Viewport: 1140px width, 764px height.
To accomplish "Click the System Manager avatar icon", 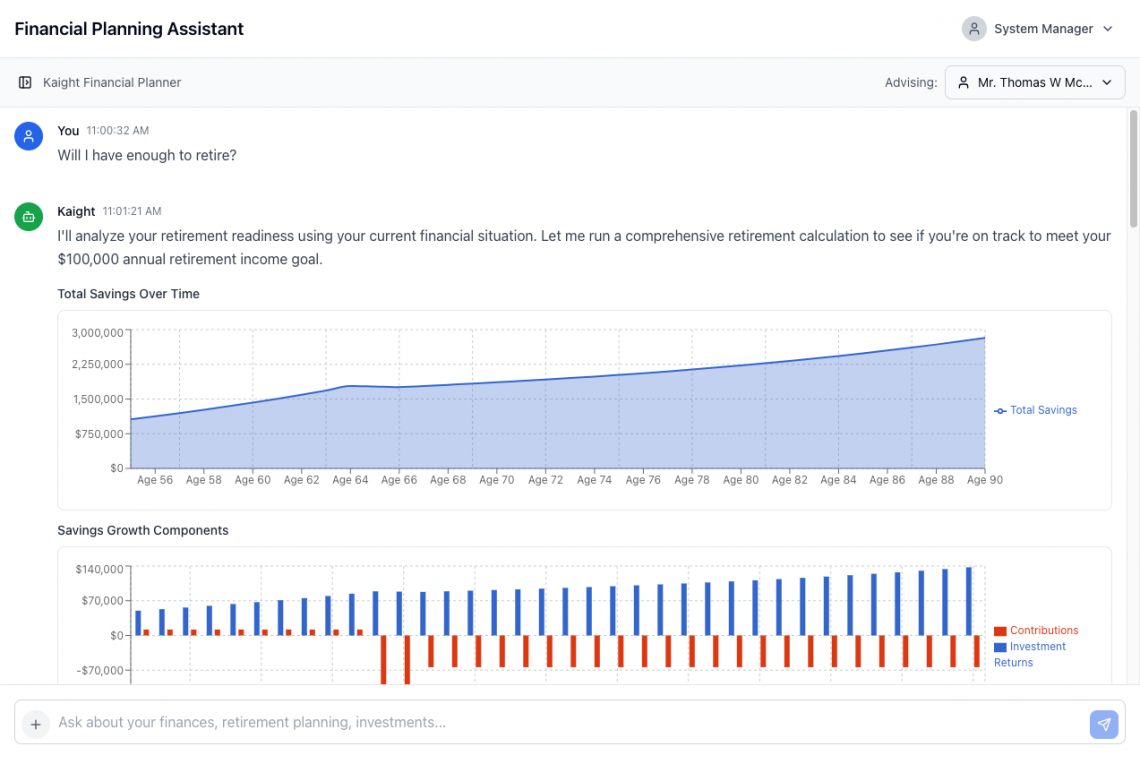I will [x=973, y=29].
